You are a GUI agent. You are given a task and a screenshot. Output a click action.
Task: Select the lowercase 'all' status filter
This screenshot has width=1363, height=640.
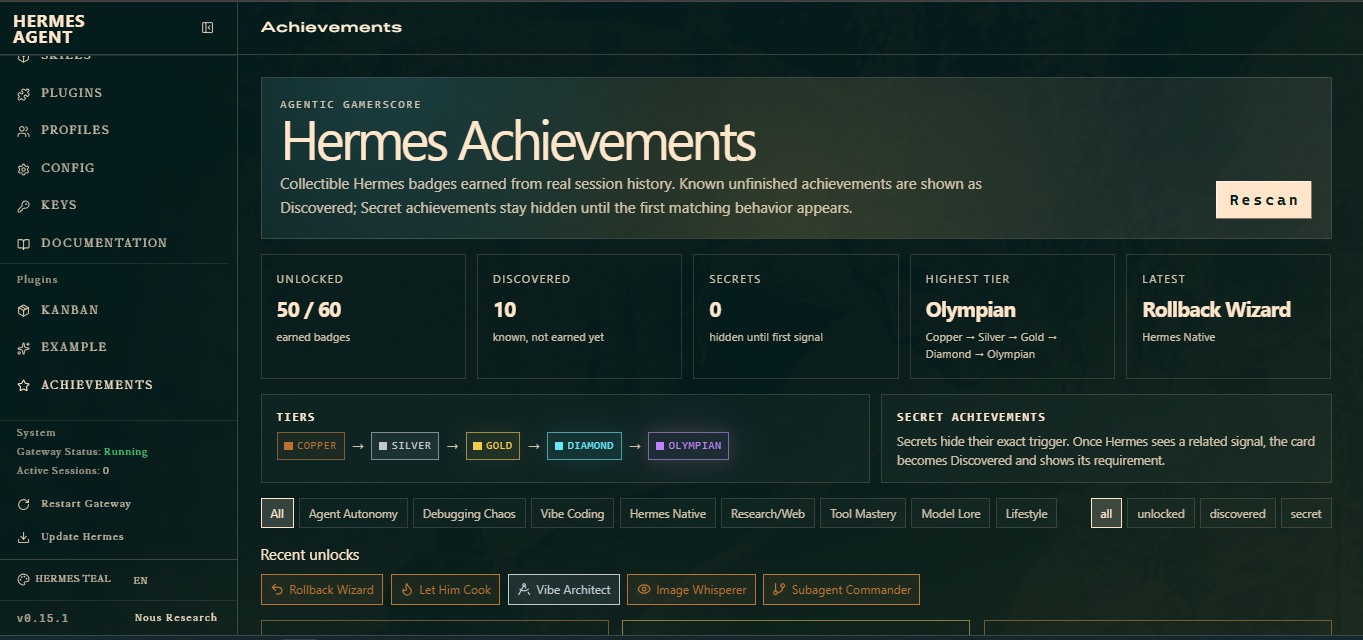(1106, 514)
